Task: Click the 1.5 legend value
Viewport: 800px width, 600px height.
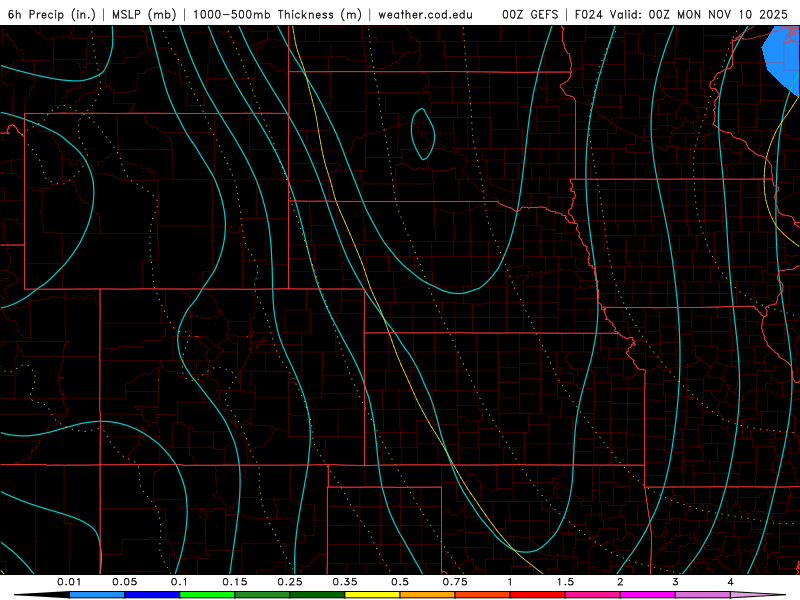Action: [565, 582]
